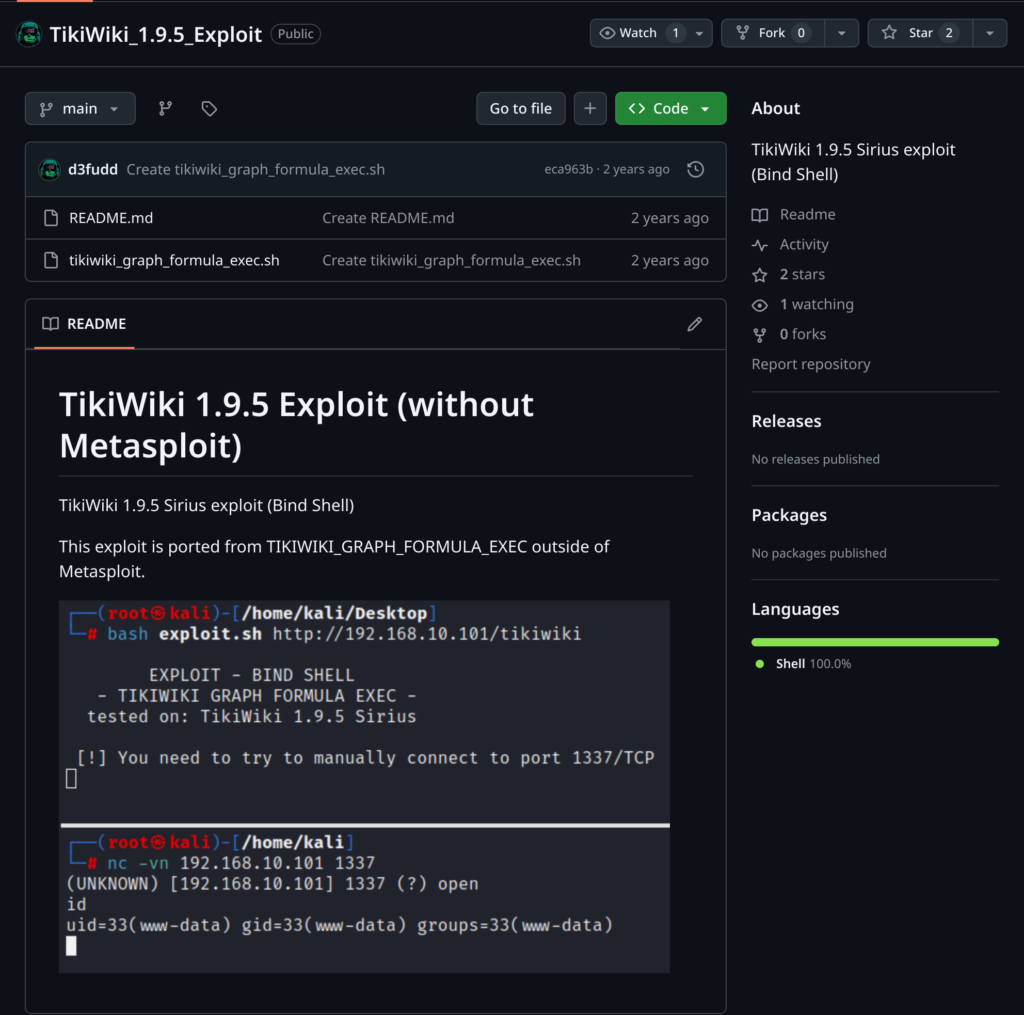View the 1 watching link
The width and height of the screenshot is (1024, 1015).
(x=816, y=305)
